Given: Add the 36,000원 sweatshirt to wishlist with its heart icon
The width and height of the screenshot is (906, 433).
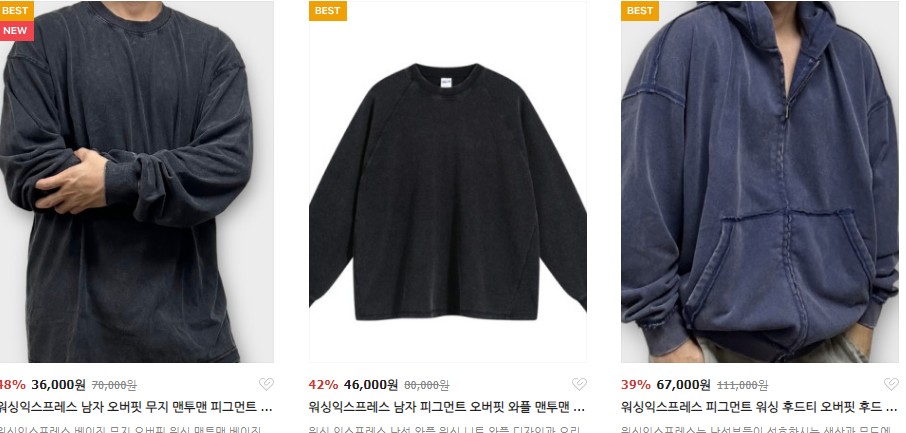Looking at the screenshot, I should click(266, 384).
